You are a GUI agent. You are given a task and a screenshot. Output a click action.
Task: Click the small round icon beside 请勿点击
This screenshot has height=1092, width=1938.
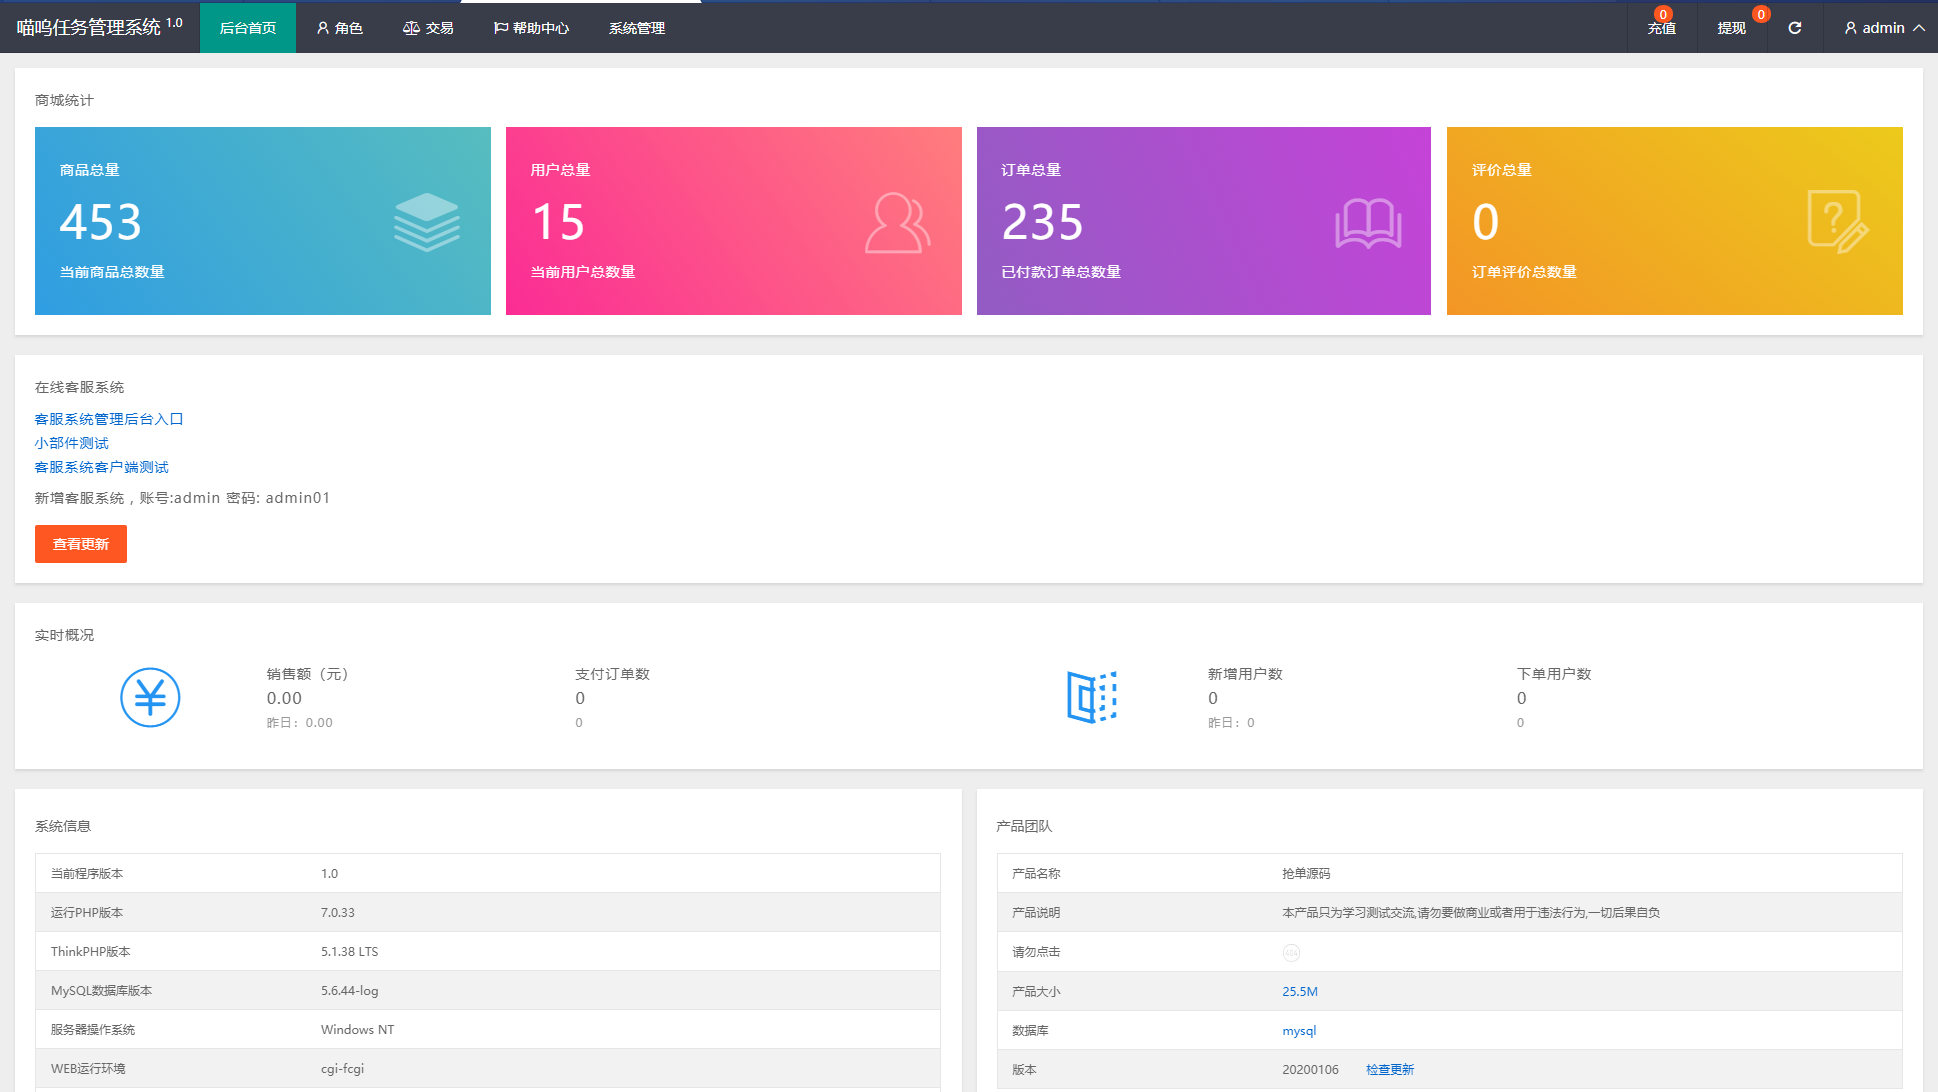tap(1291, 953)
